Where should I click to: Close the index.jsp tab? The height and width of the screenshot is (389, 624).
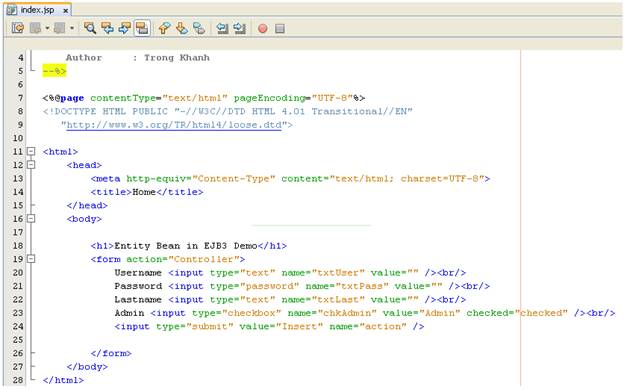(x=66, y=10)
